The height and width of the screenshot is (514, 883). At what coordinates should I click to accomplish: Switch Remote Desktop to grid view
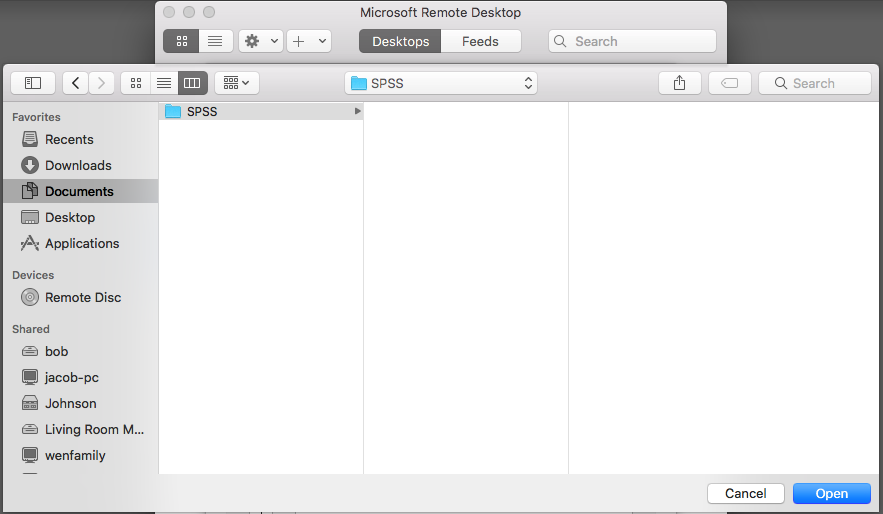(181, 41)
